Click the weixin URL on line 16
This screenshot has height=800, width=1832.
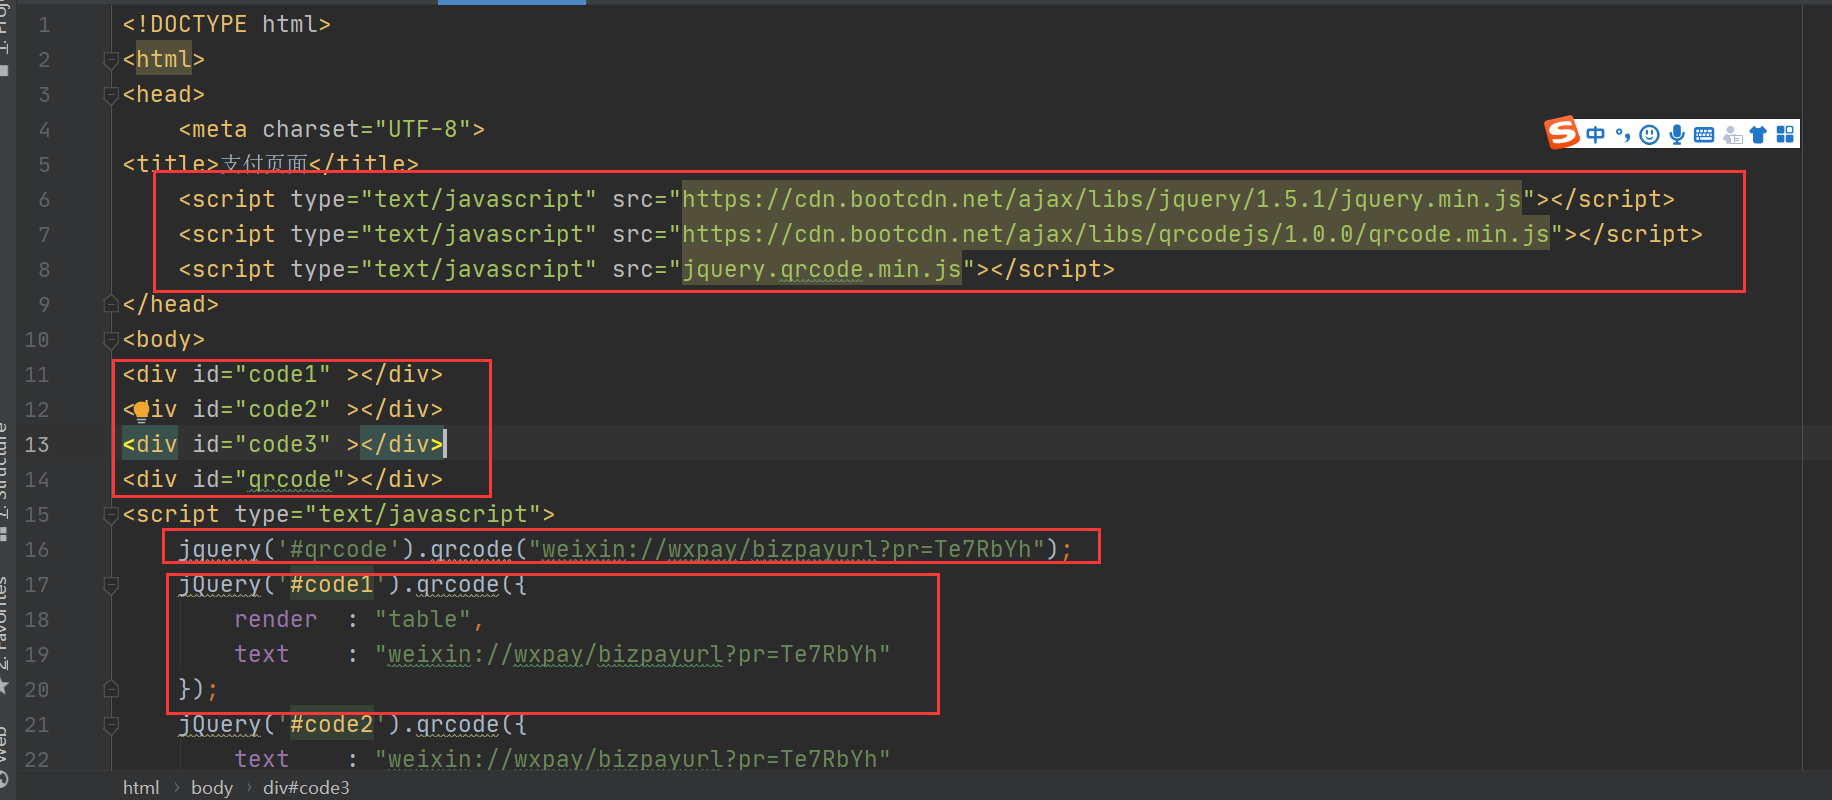(787, 549)
